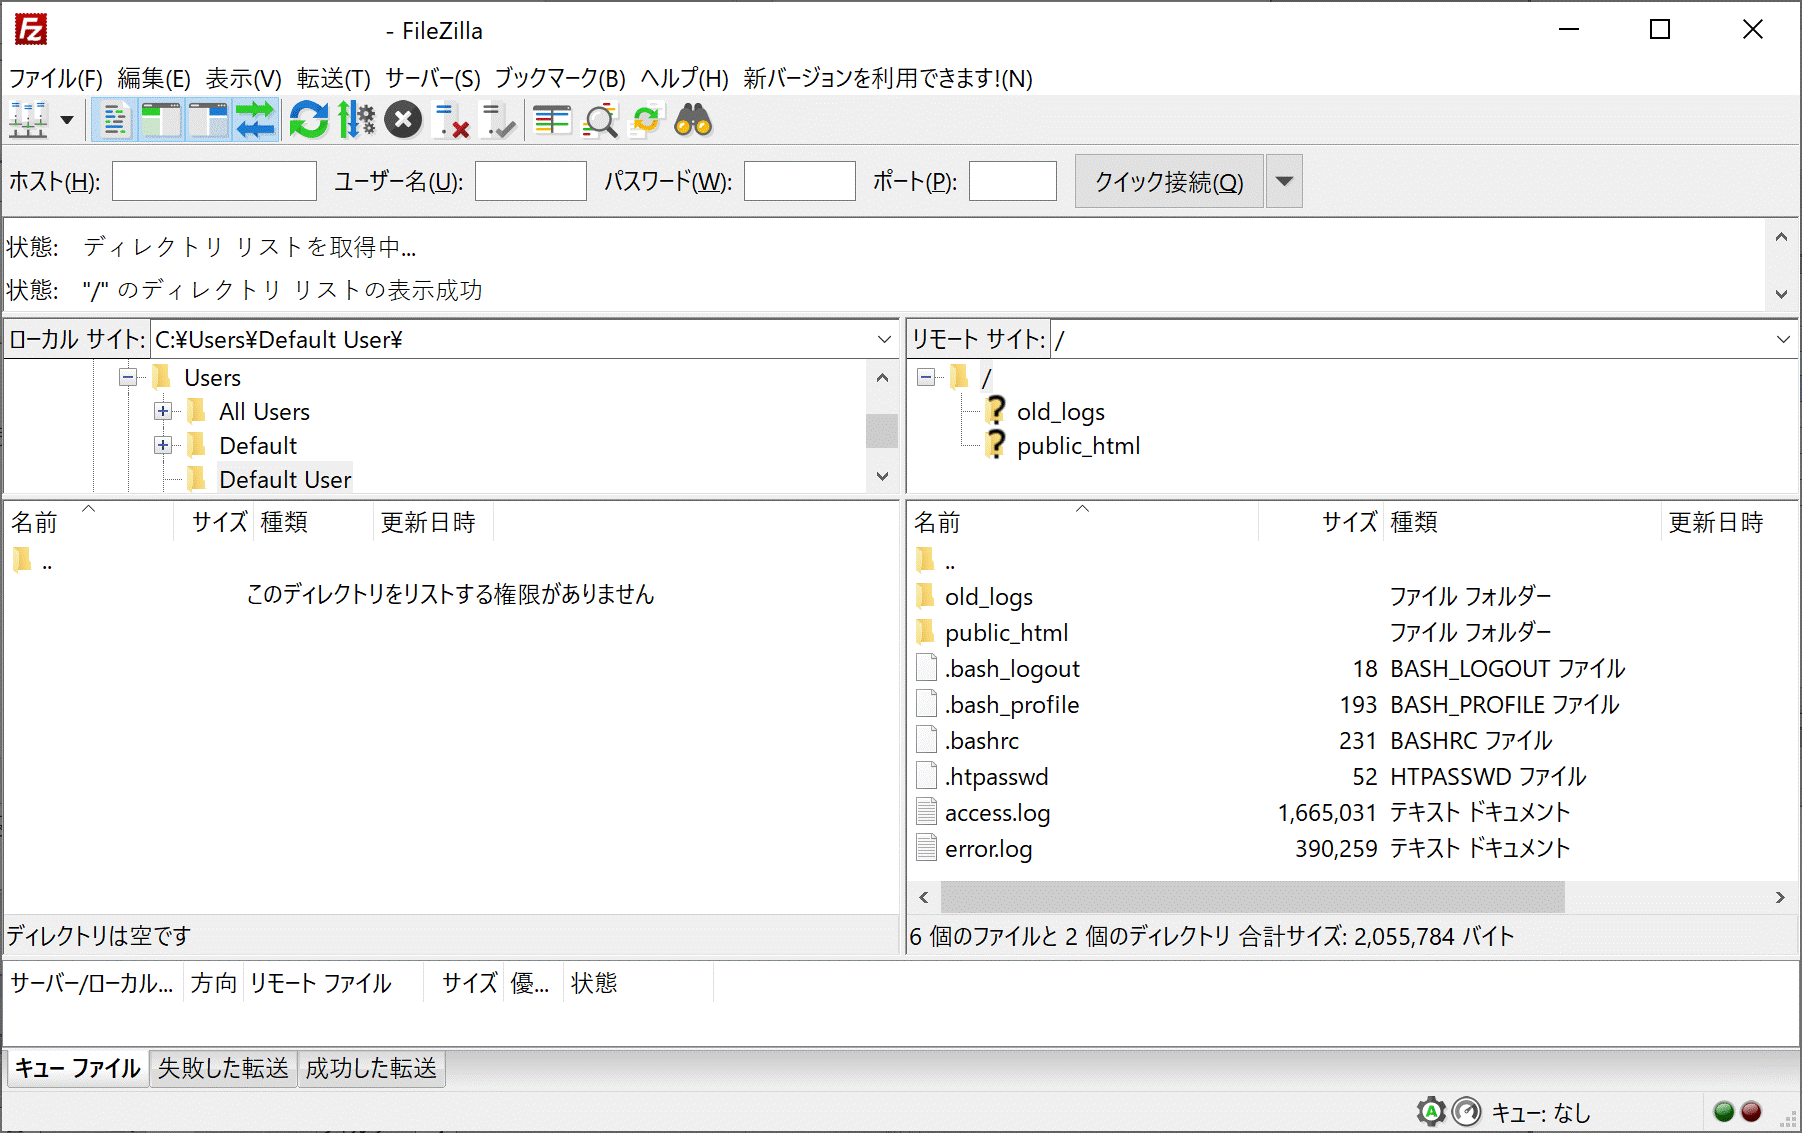
Task: Open the Site Manager dropdown arrow
Action: [67, 120]
